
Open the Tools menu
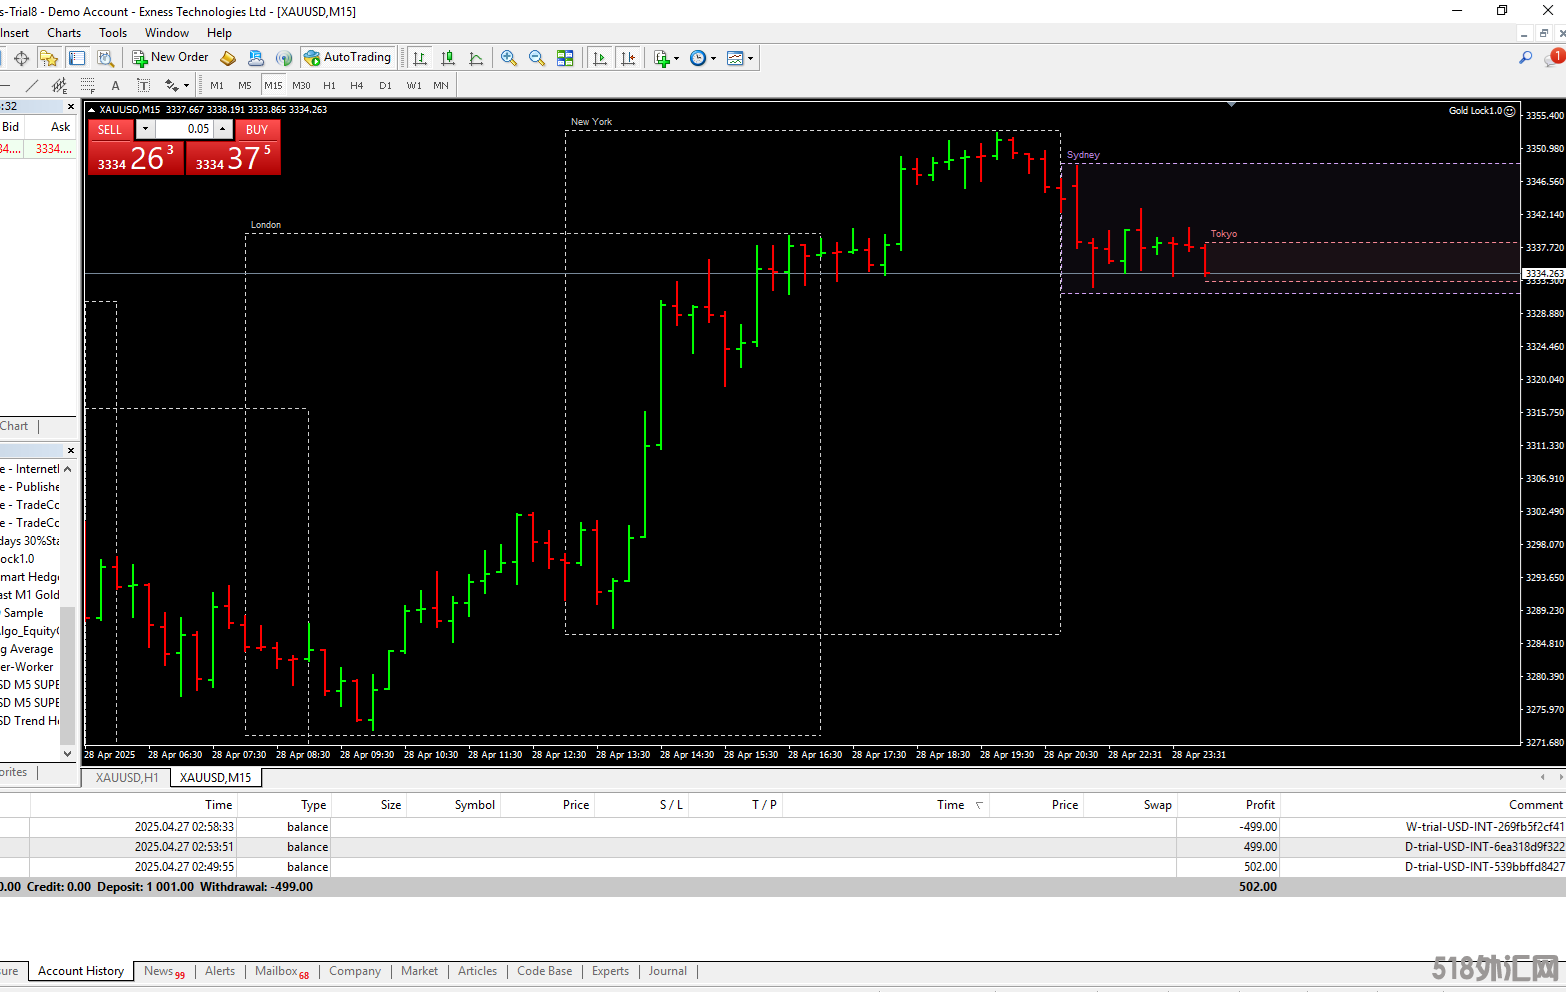(x=113, y=33)
